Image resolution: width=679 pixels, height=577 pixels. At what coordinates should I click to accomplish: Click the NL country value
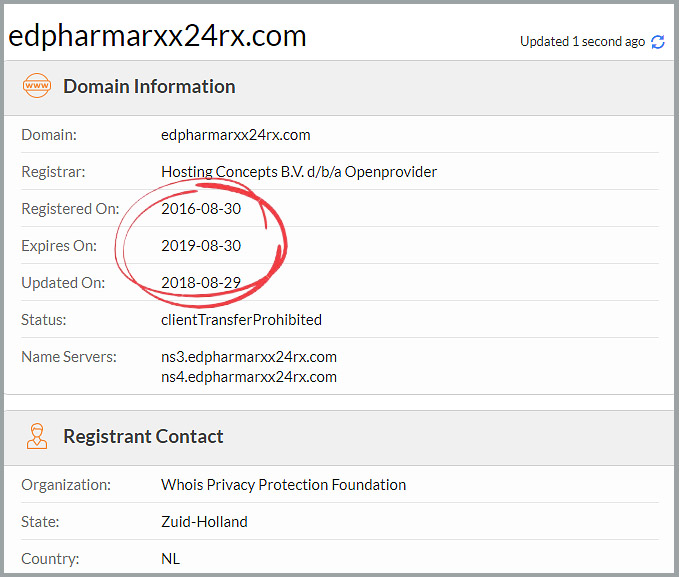[x=170, y=559]
